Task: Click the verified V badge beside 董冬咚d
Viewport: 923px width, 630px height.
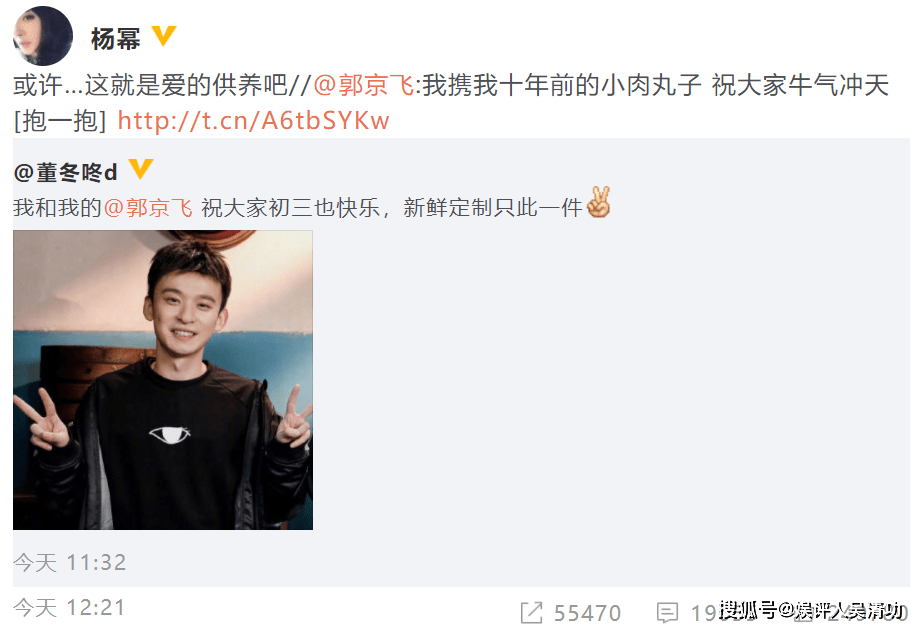Action: (141, 169)
